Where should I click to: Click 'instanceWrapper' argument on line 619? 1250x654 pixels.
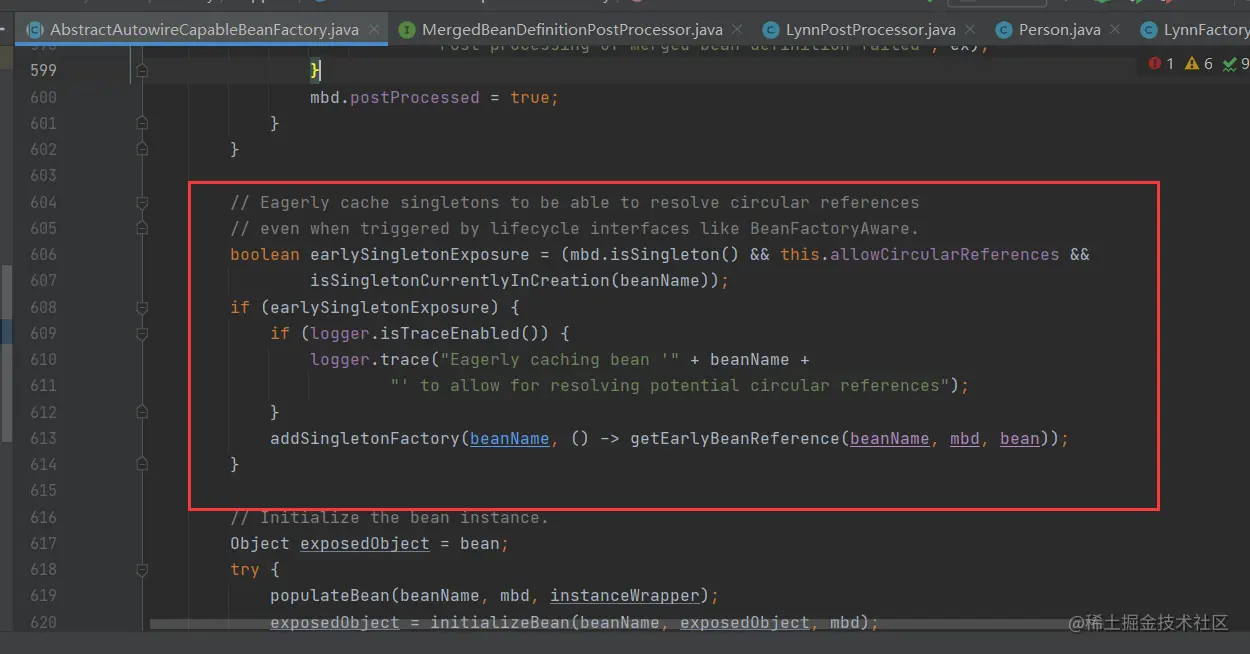[x=625, y=595]
